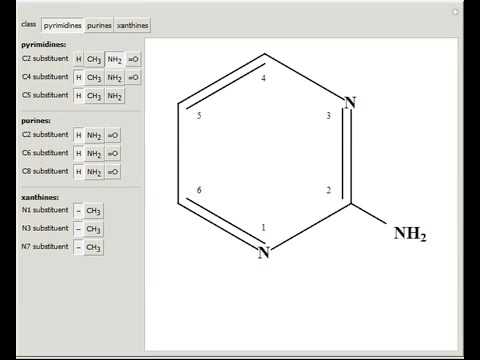Set pyrimidine C5 substituent to NH2
Screen dimensions: 480x360
[114, 96]
